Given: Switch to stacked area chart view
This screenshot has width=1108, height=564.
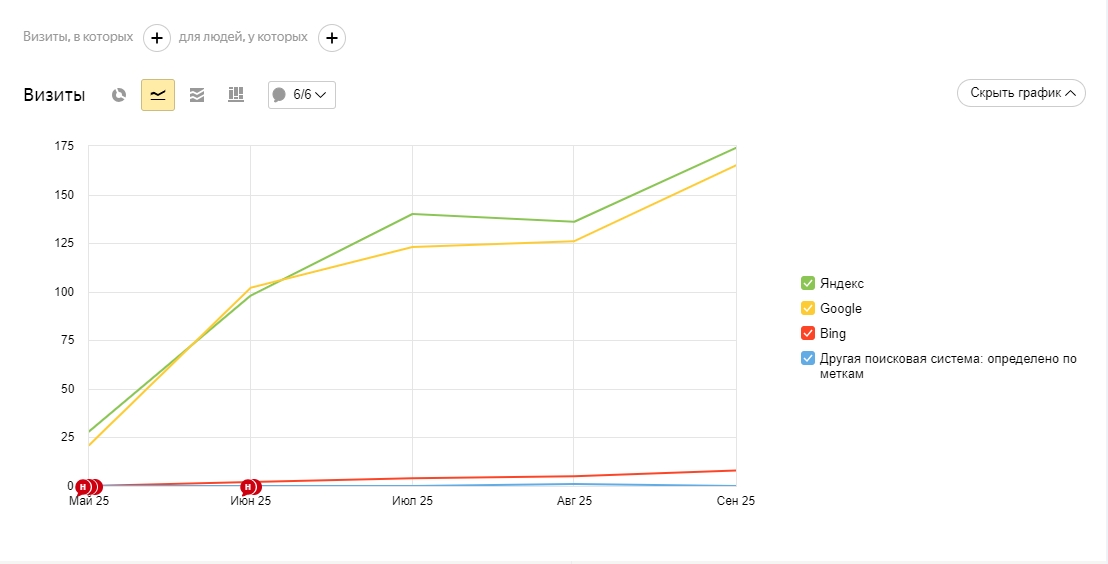Looking at the screenshot, I should pyautogui.click(x=197, y=95).
